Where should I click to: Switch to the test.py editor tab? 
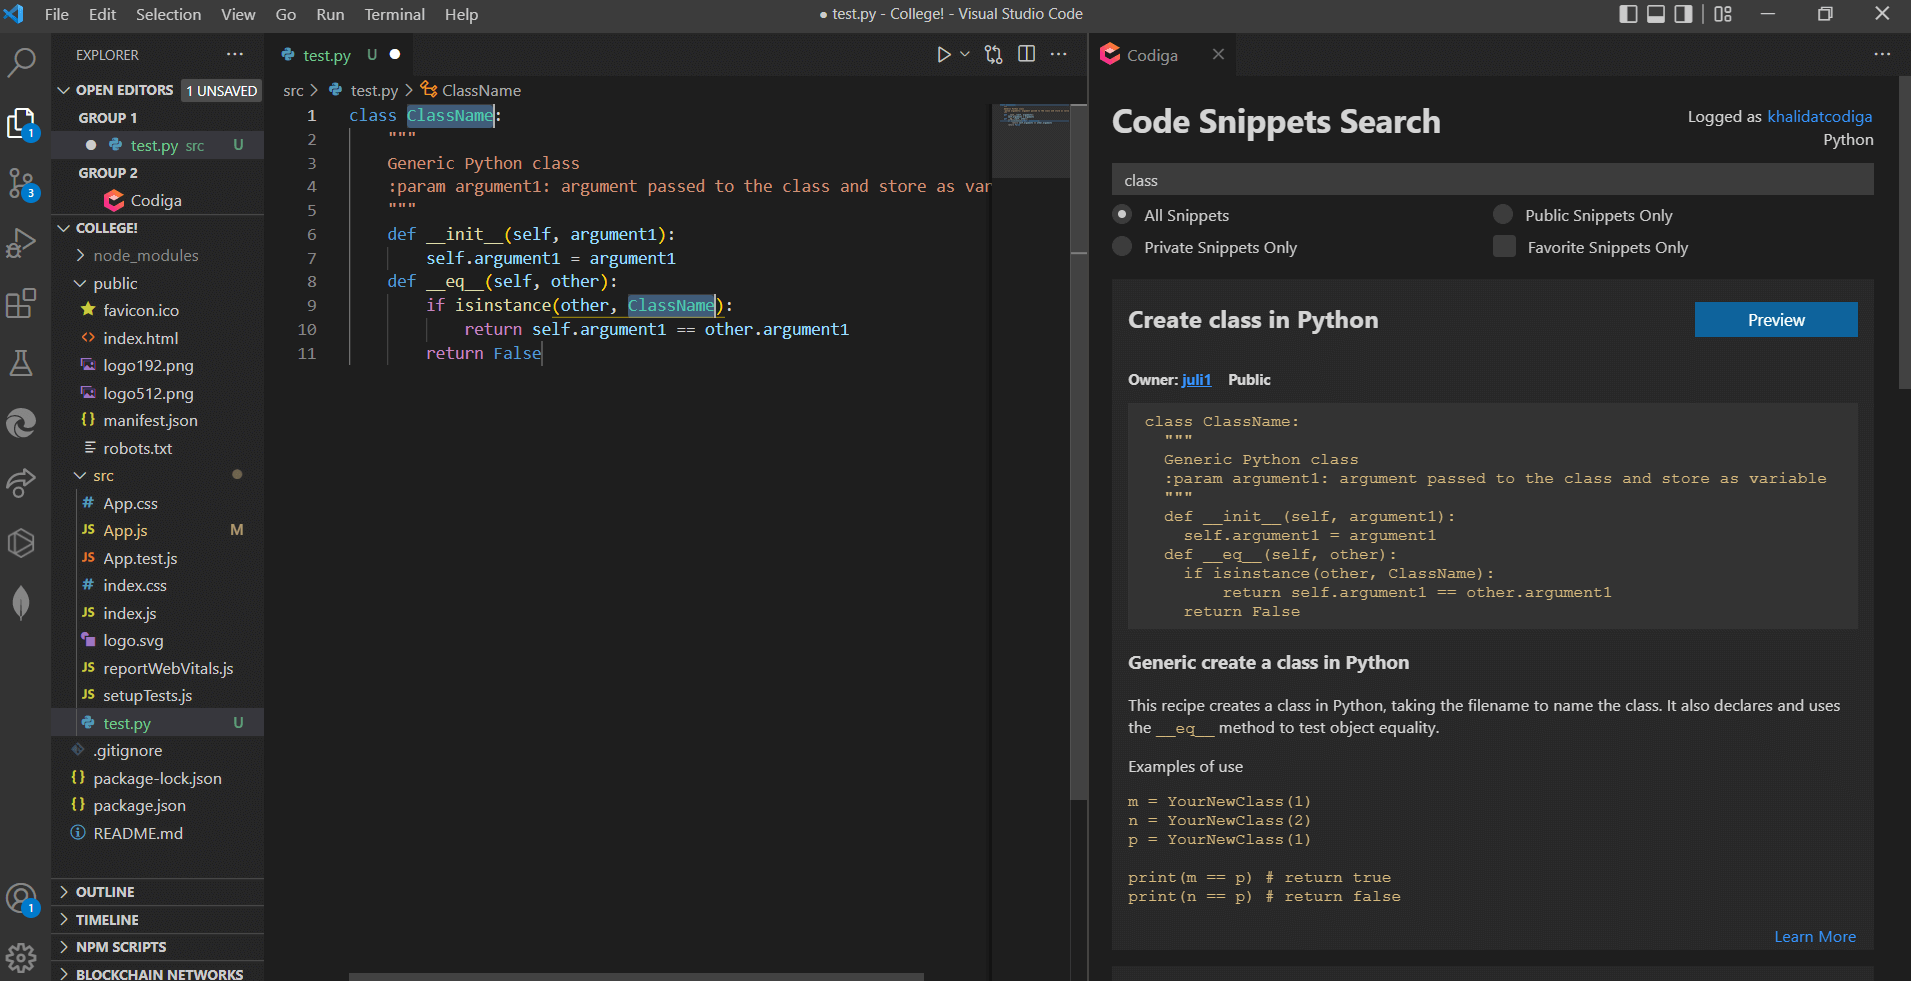[340, 55]
